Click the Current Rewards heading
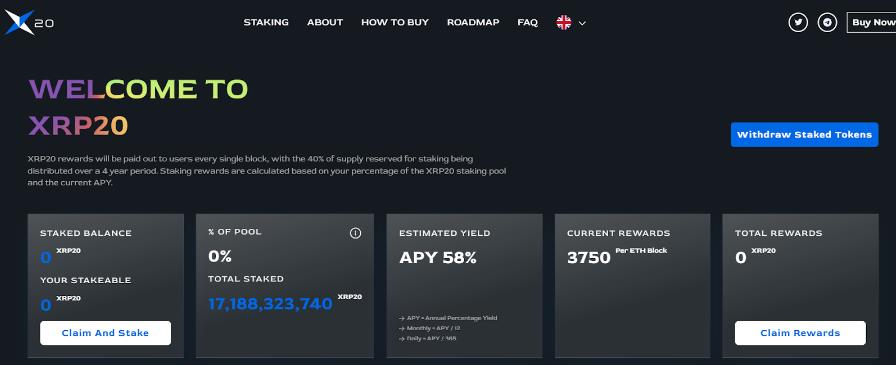Screen dimensions: 896x365 [x=618, y=233]
